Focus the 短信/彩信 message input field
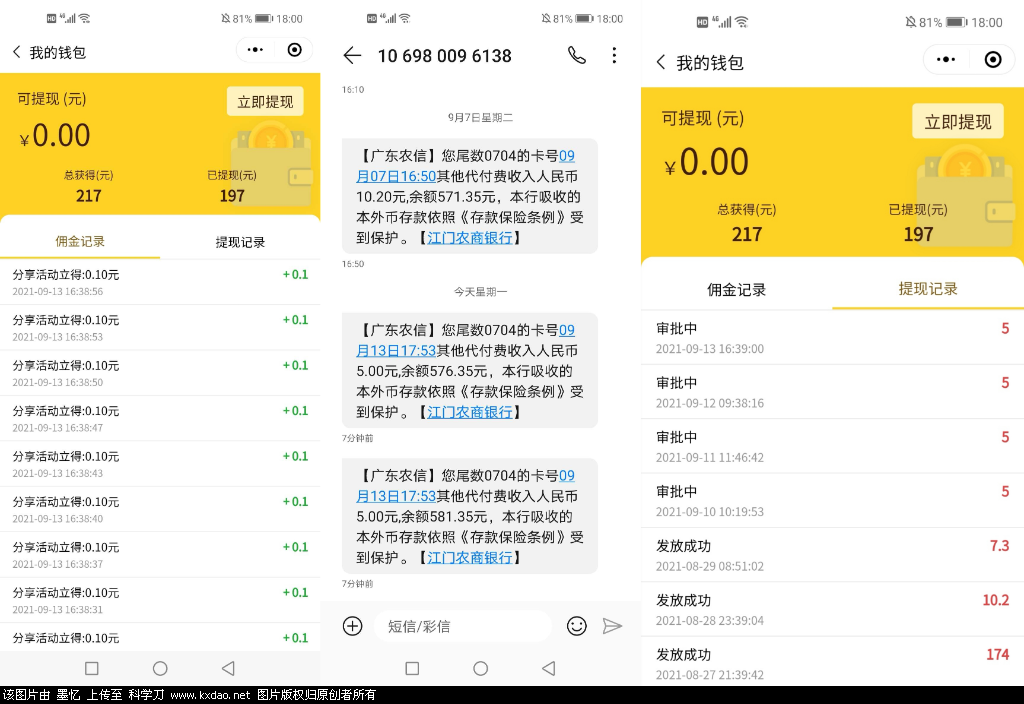This screenshot has width=1024, height=704. [x=464, y=626]
